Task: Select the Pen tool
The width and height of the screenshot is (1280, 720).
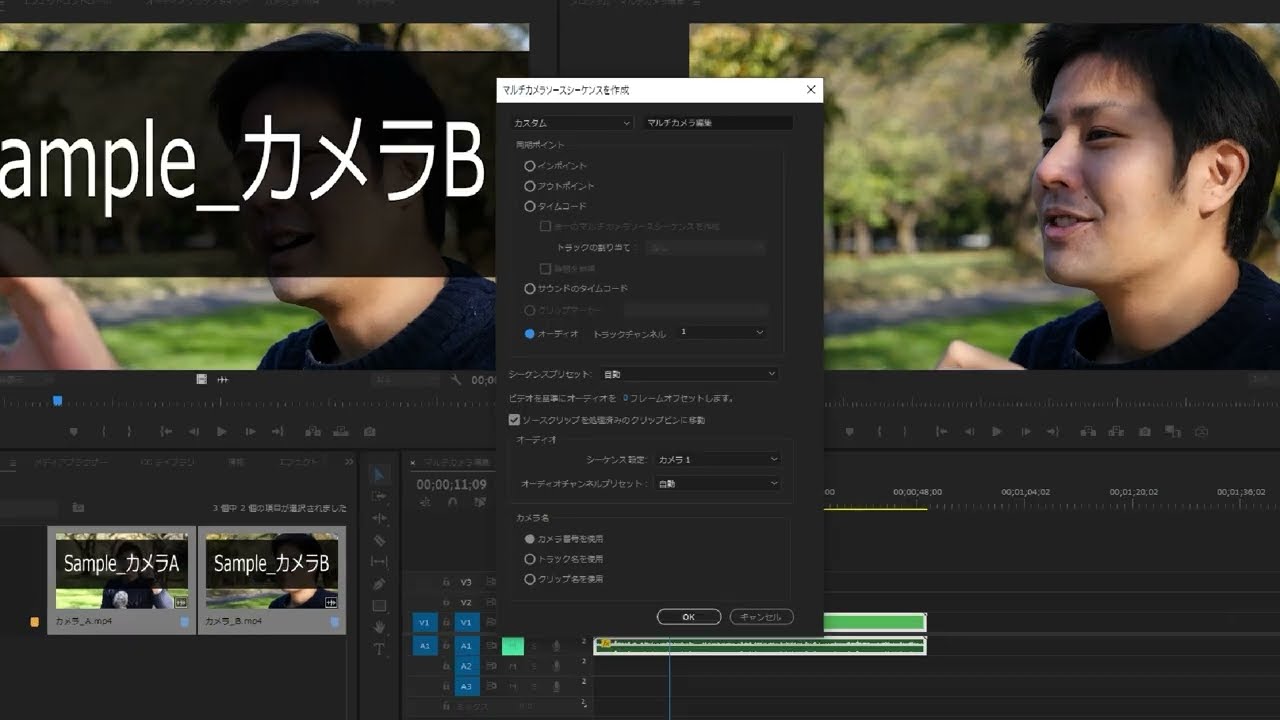Action: (x=379, y=583)
